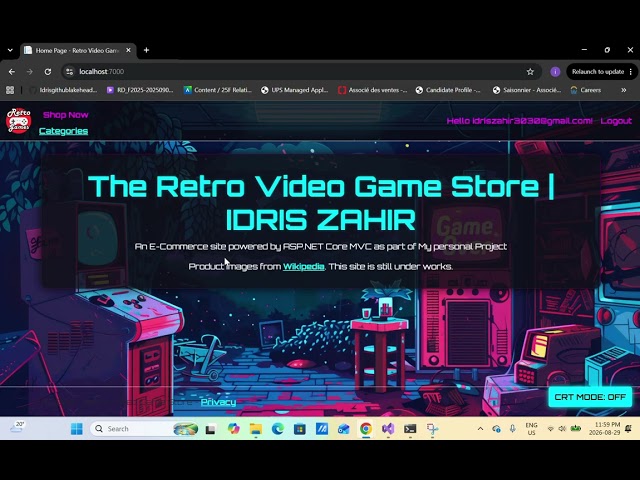Open Careers bookmark
This screenshot has width=640, height=480.
tap(586, 90)
